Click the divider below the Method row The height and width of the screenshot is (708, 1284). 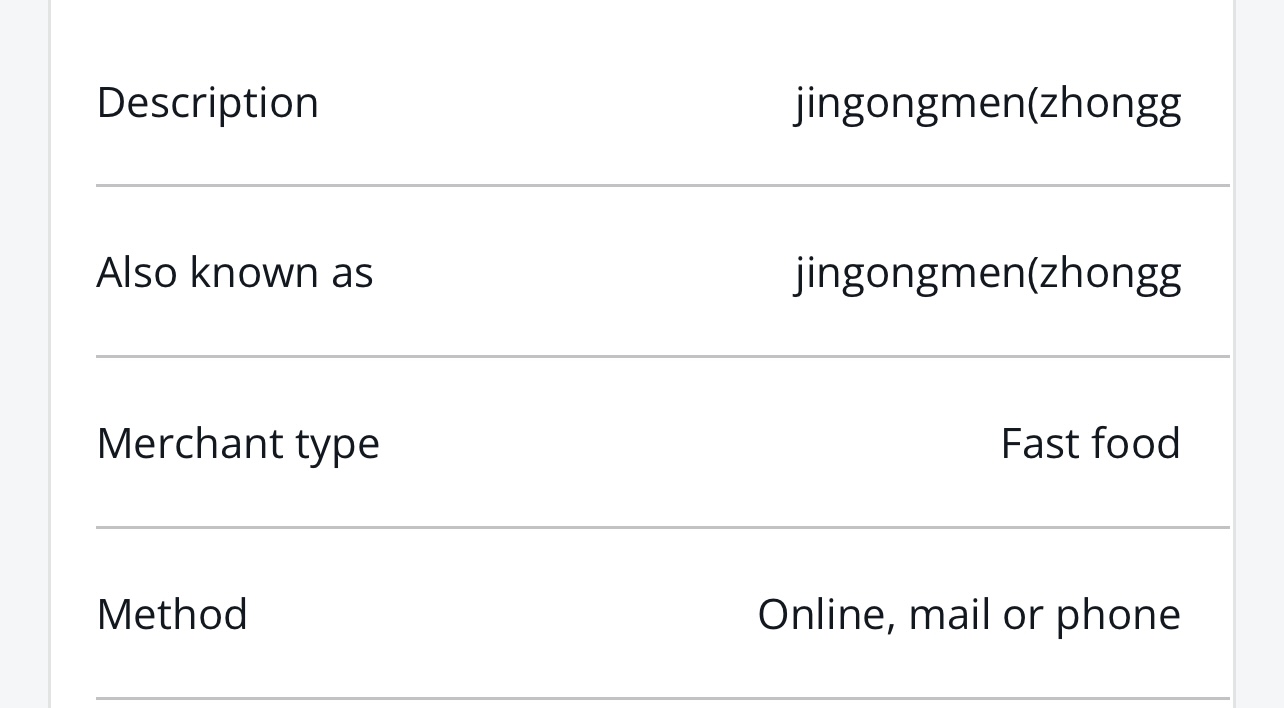point(663,698)
